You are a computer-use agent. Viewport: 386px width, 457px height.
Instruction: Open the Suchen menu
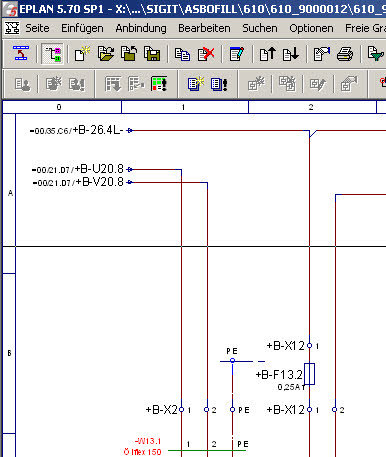click(260, 28)
